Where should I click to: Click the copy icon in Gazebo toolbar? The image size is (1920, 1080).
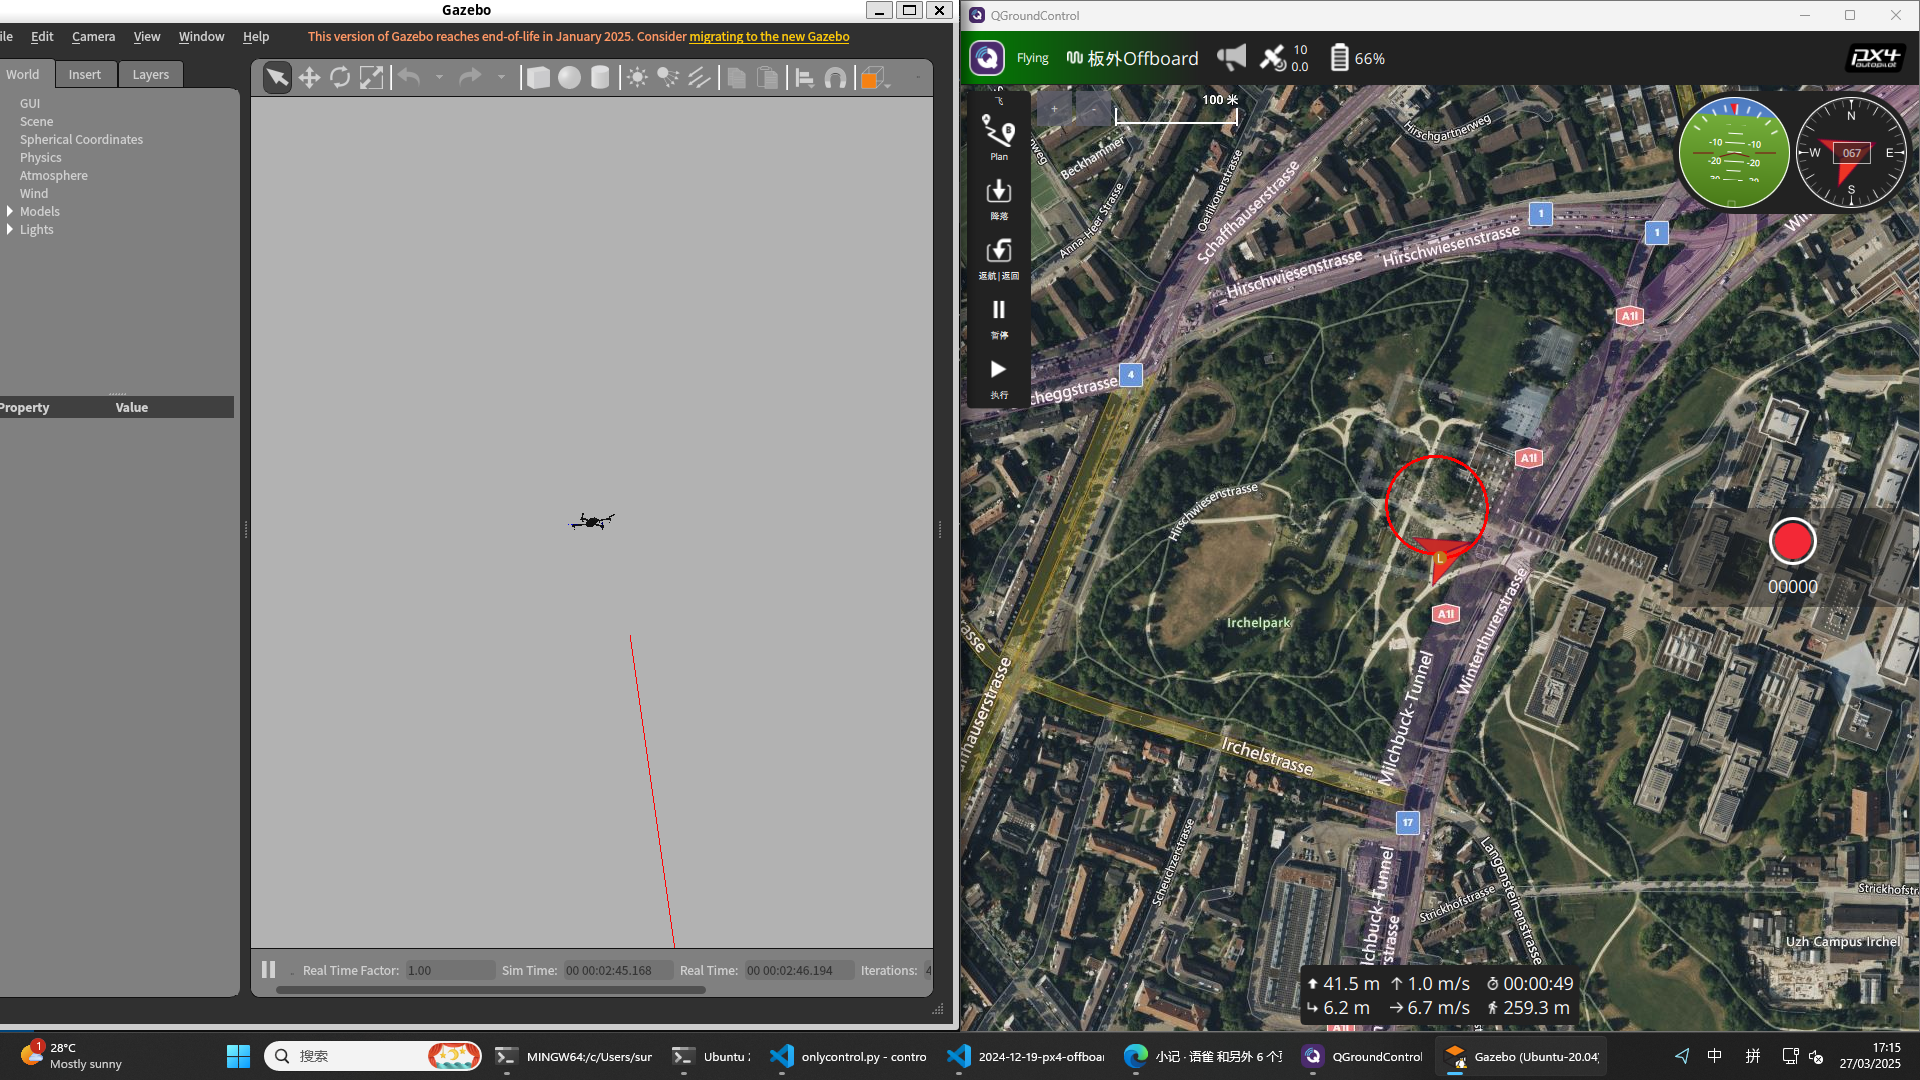pos(737,77)
